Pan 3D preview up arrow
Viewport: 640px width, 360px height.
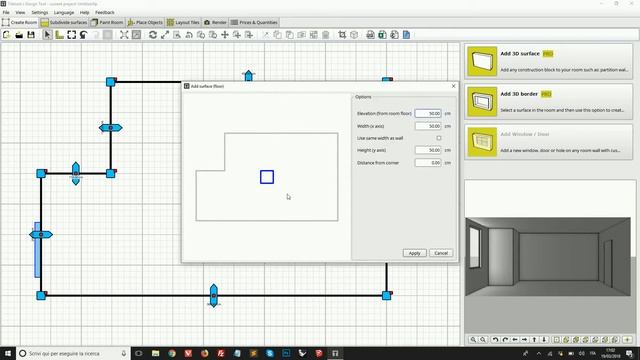pyautogui.click(x=535, y=340)
